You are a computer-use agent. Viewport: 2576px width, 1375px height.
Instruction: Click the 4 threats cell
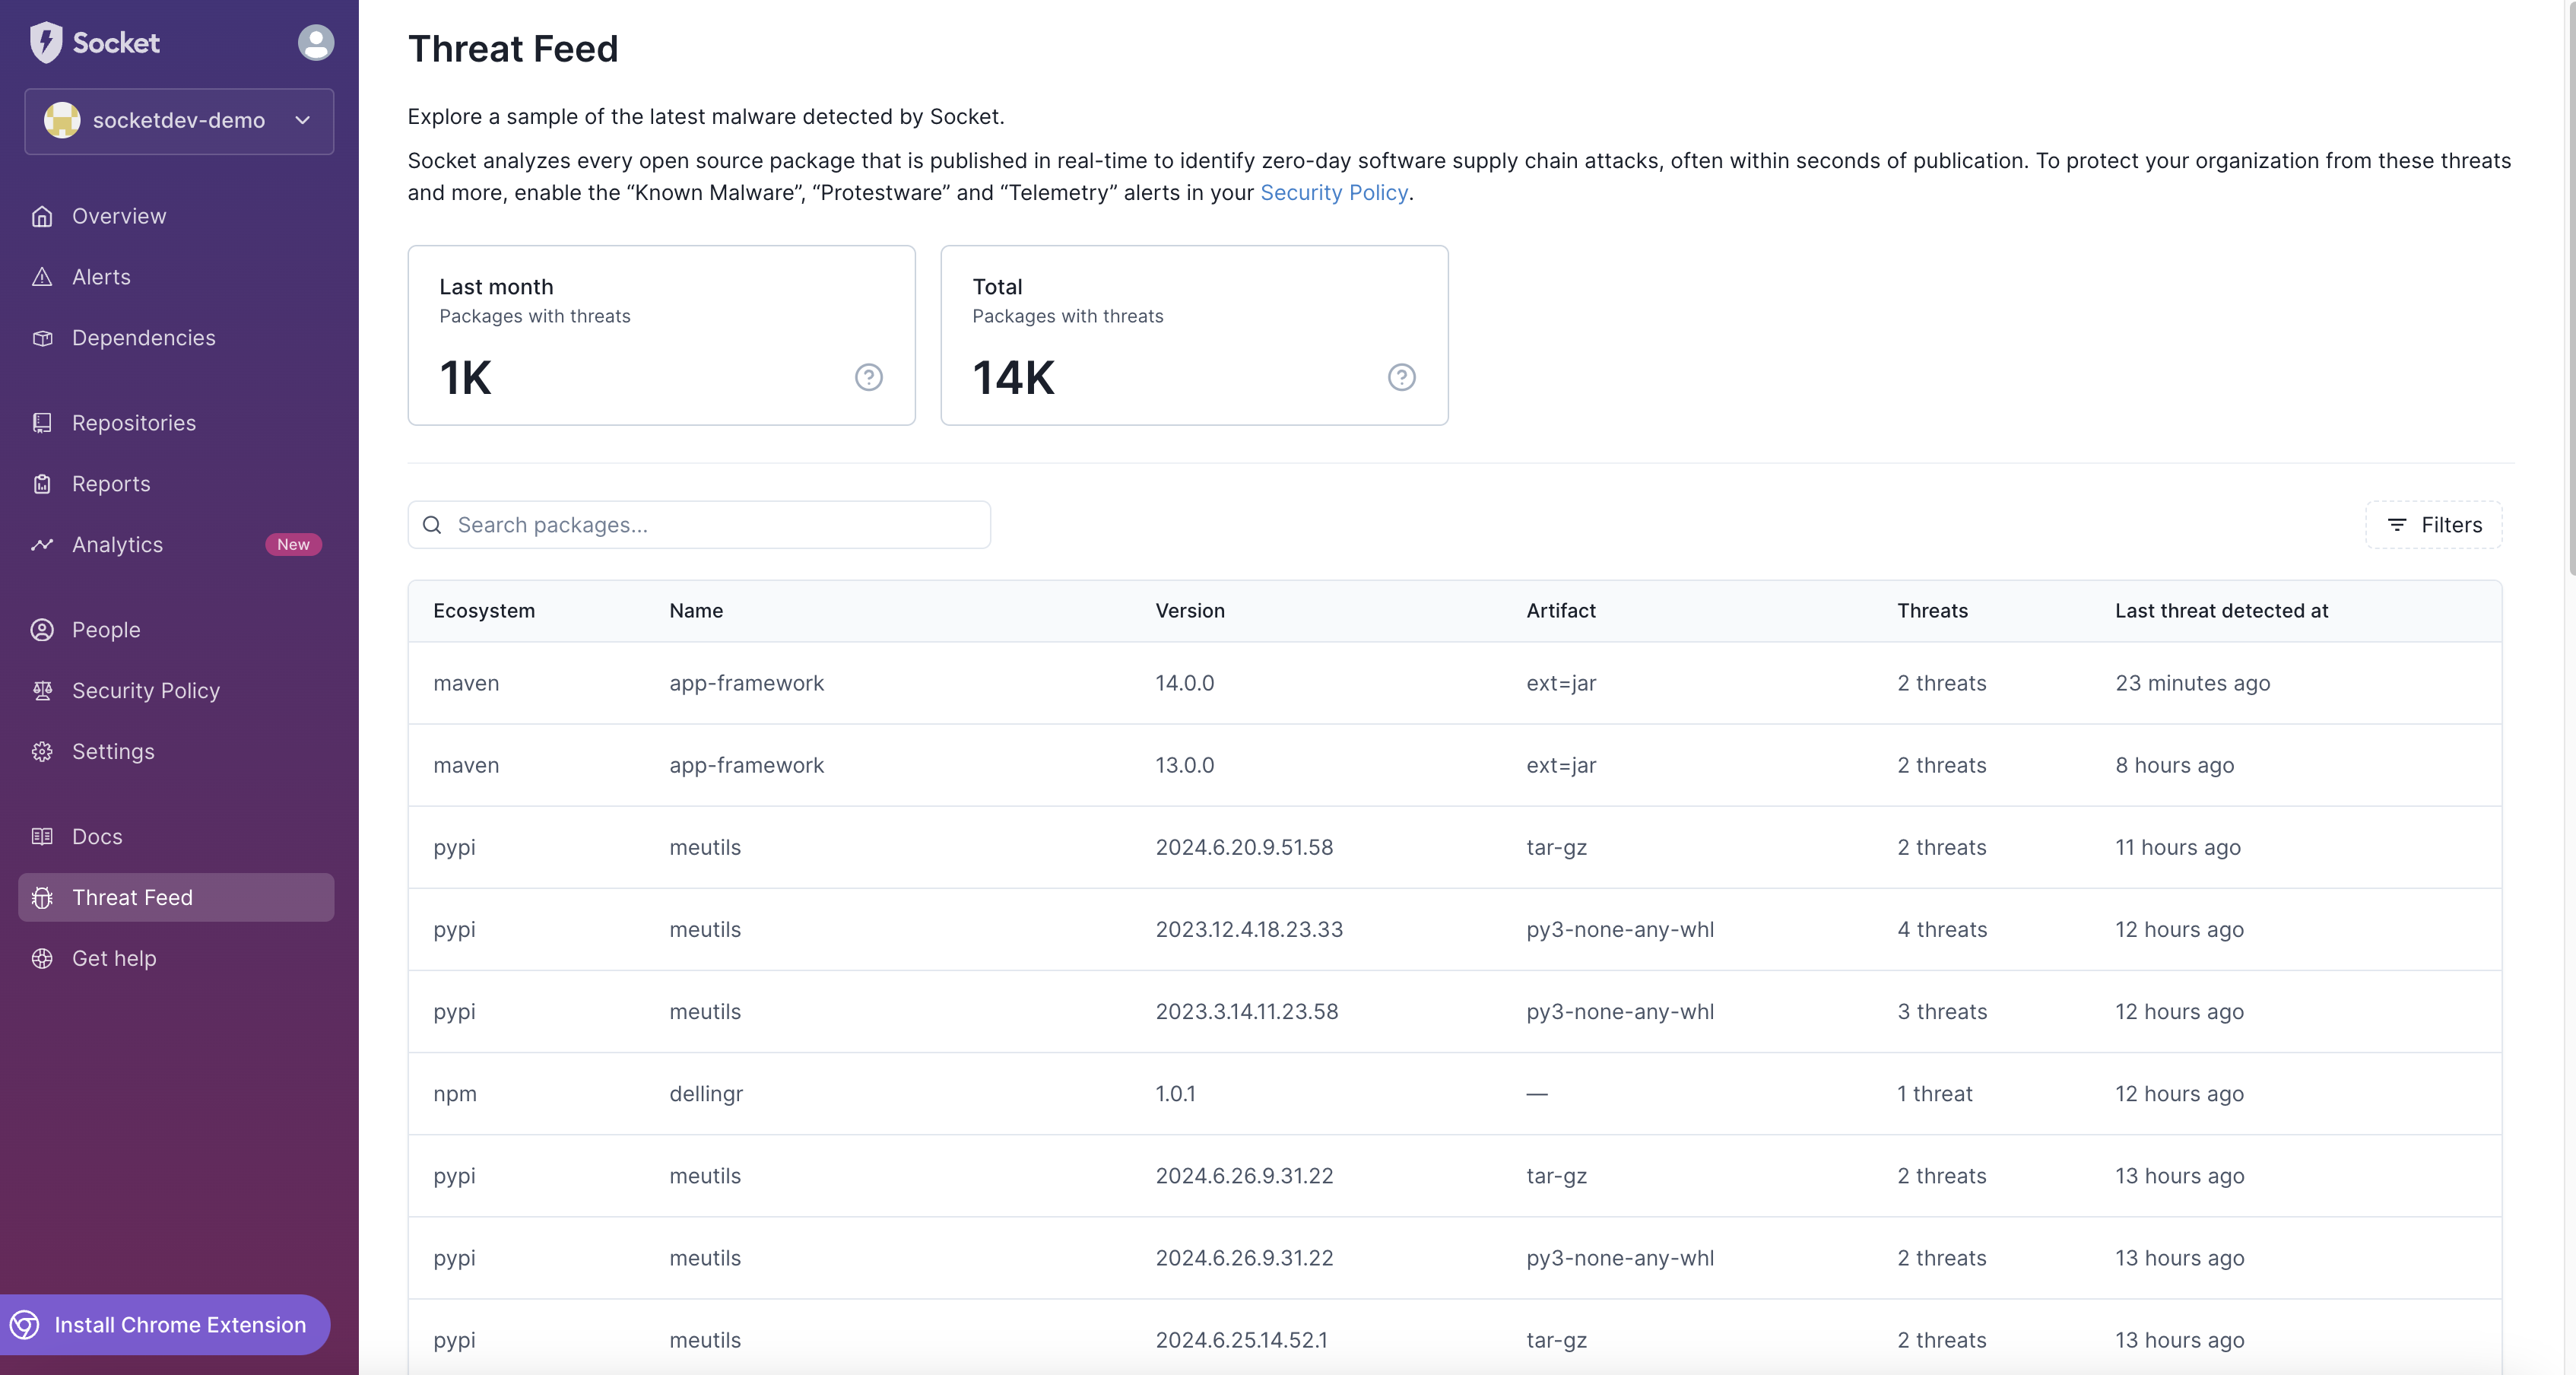pos(1942,929)
